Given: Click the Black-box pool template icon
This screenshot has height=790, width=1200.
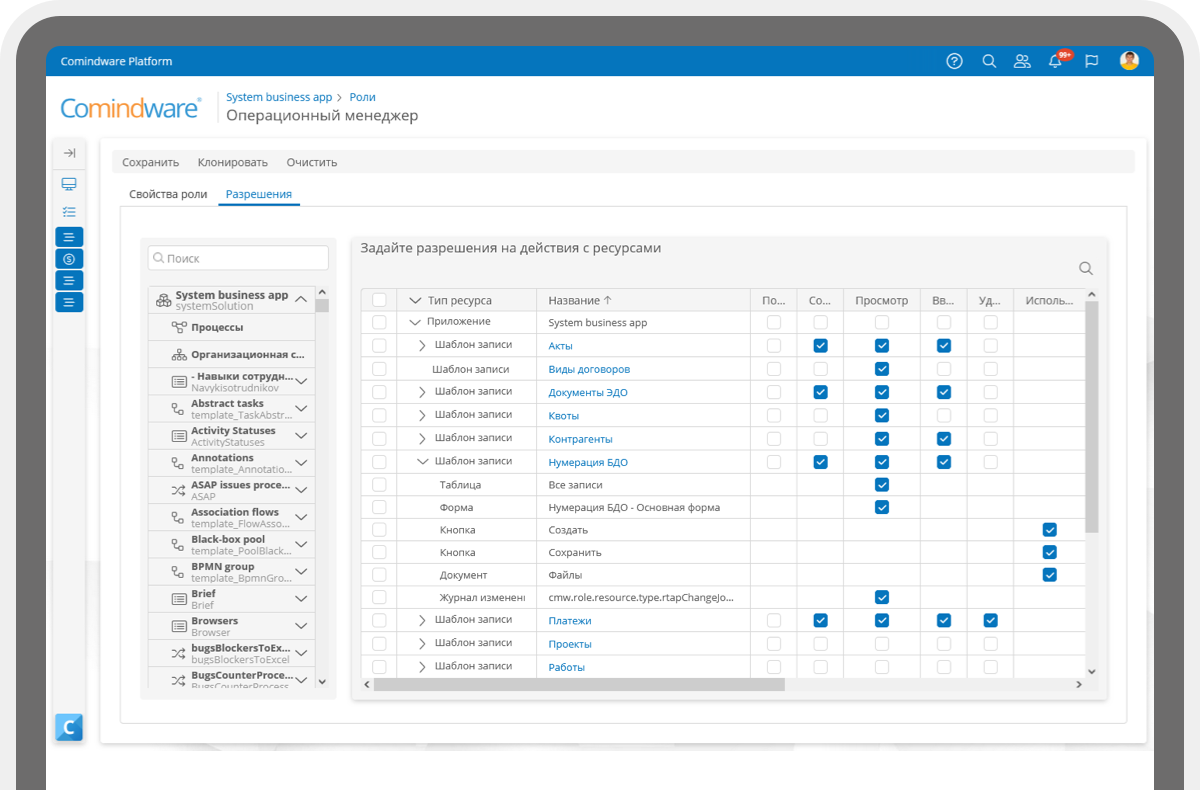Looking at the screenshot, I should pos(179,545).
